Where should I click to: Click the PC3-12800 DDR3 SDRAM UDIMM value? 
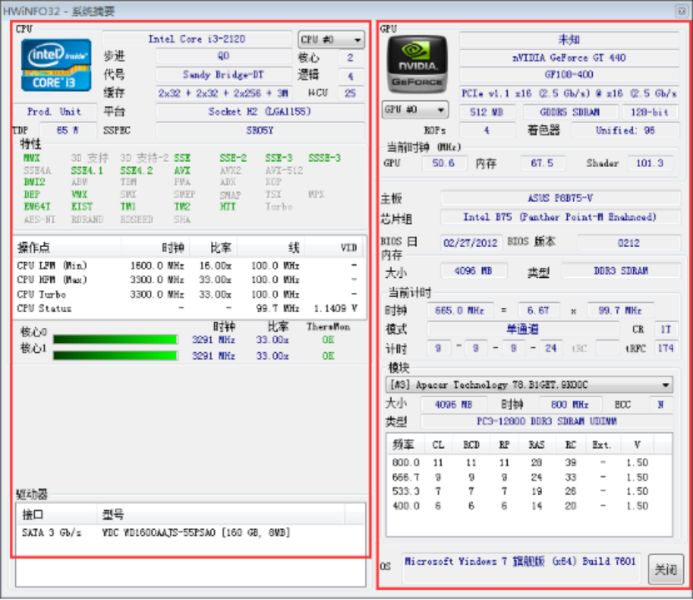[x=546, y=421]
